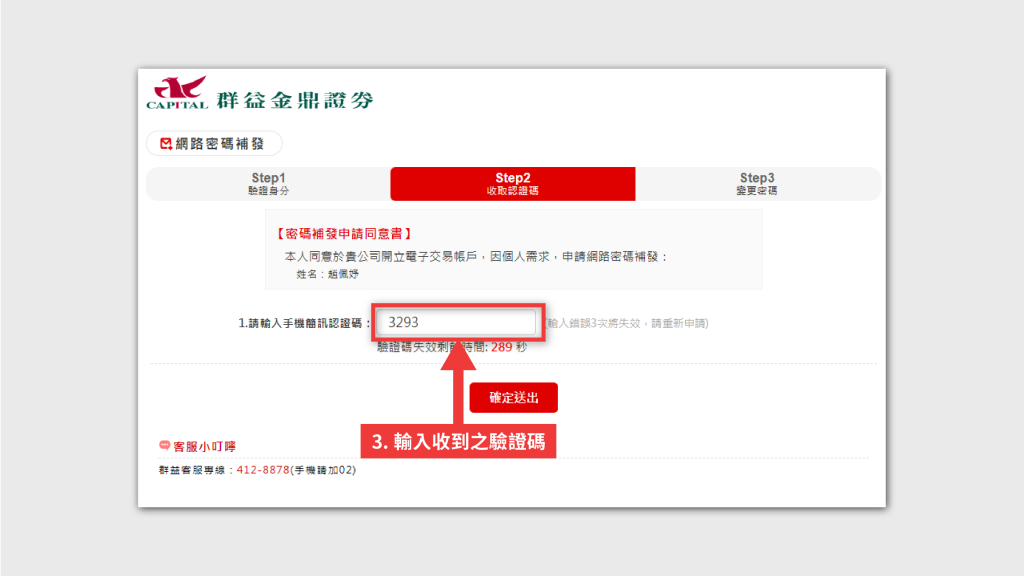Click the Capital logo icon
The height and width of the screenshot is (576, 1024).
pos(177,92)
